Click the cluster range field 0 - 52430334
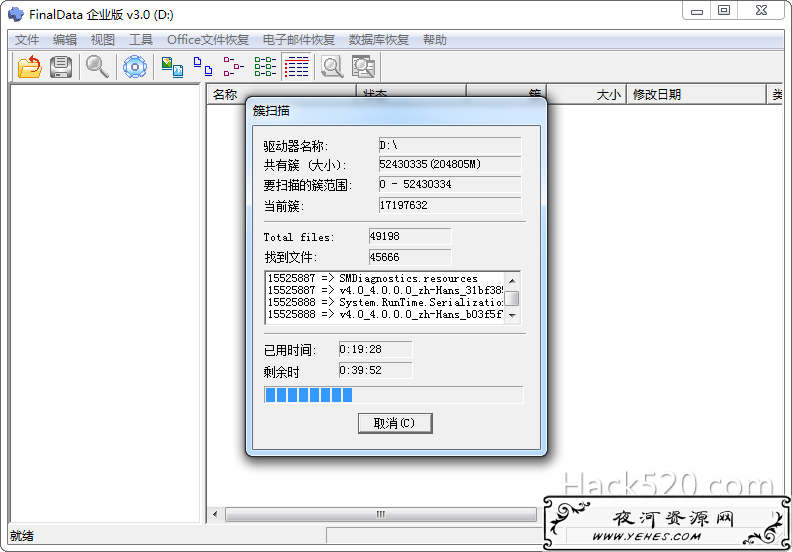The image size is (792, 552). click(450, 184)
